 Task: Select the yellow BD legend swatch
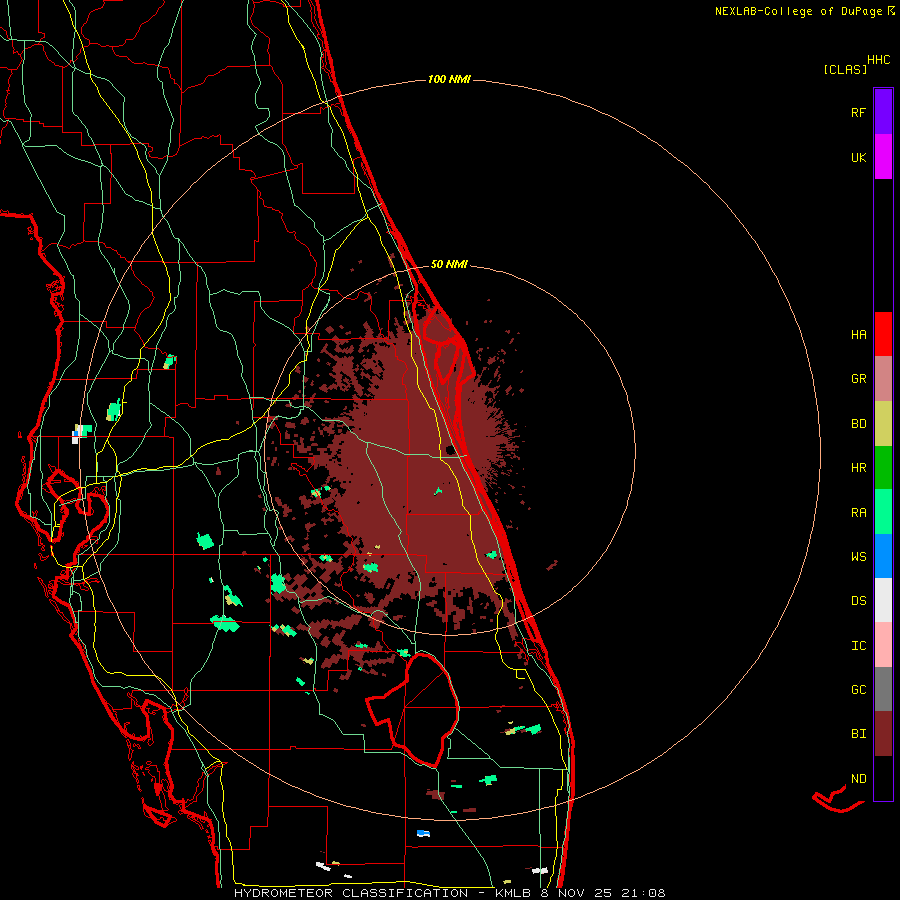pos(883,424)
